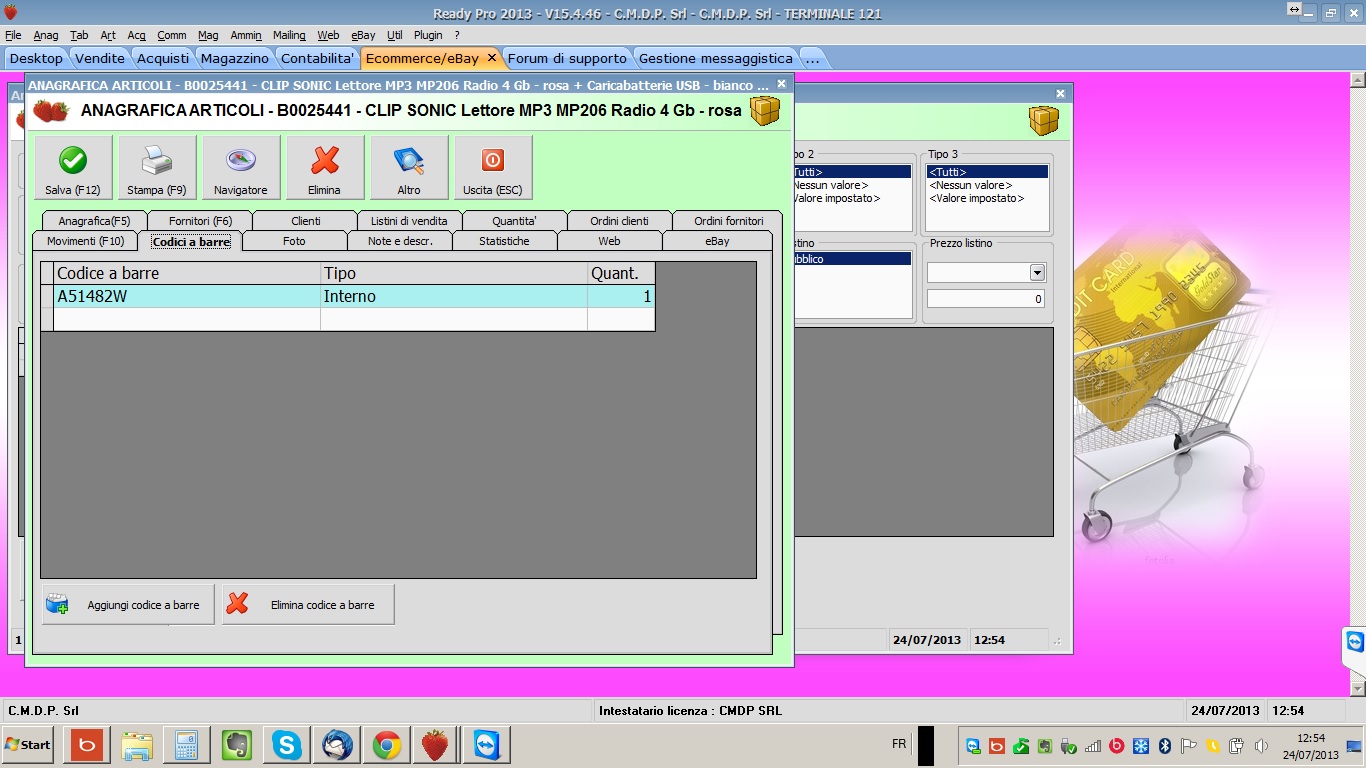This screenshot has width=1366, height=768.
Task: Close the Ecommerce/eBay workspace tab
Action: pyautogui.click(x=491, y=58)
